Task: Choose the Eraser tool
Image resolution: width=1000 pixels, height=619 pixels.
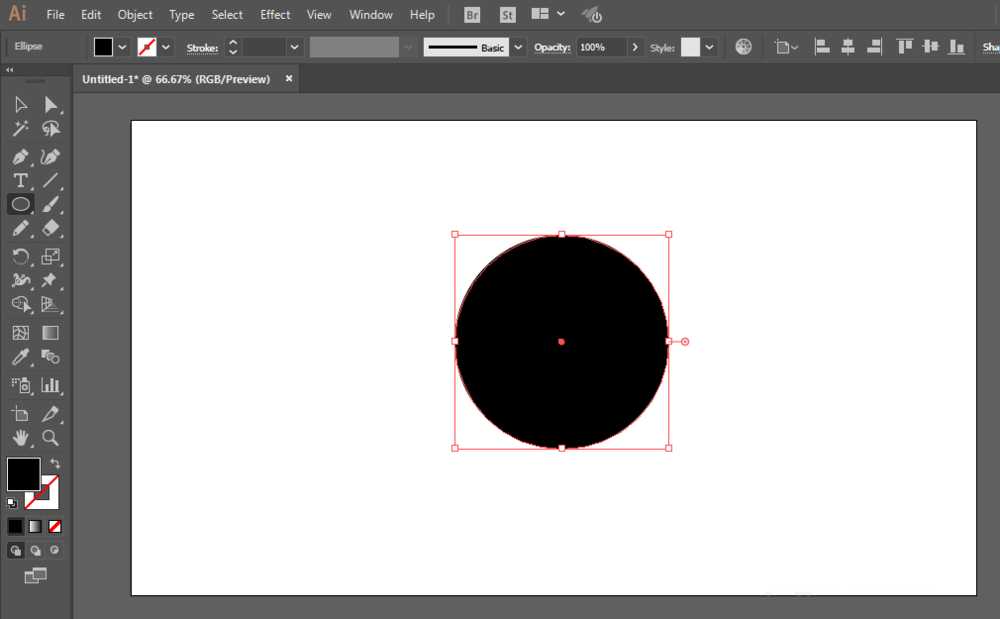Action: pyautogui.click(x=51, y=229)
